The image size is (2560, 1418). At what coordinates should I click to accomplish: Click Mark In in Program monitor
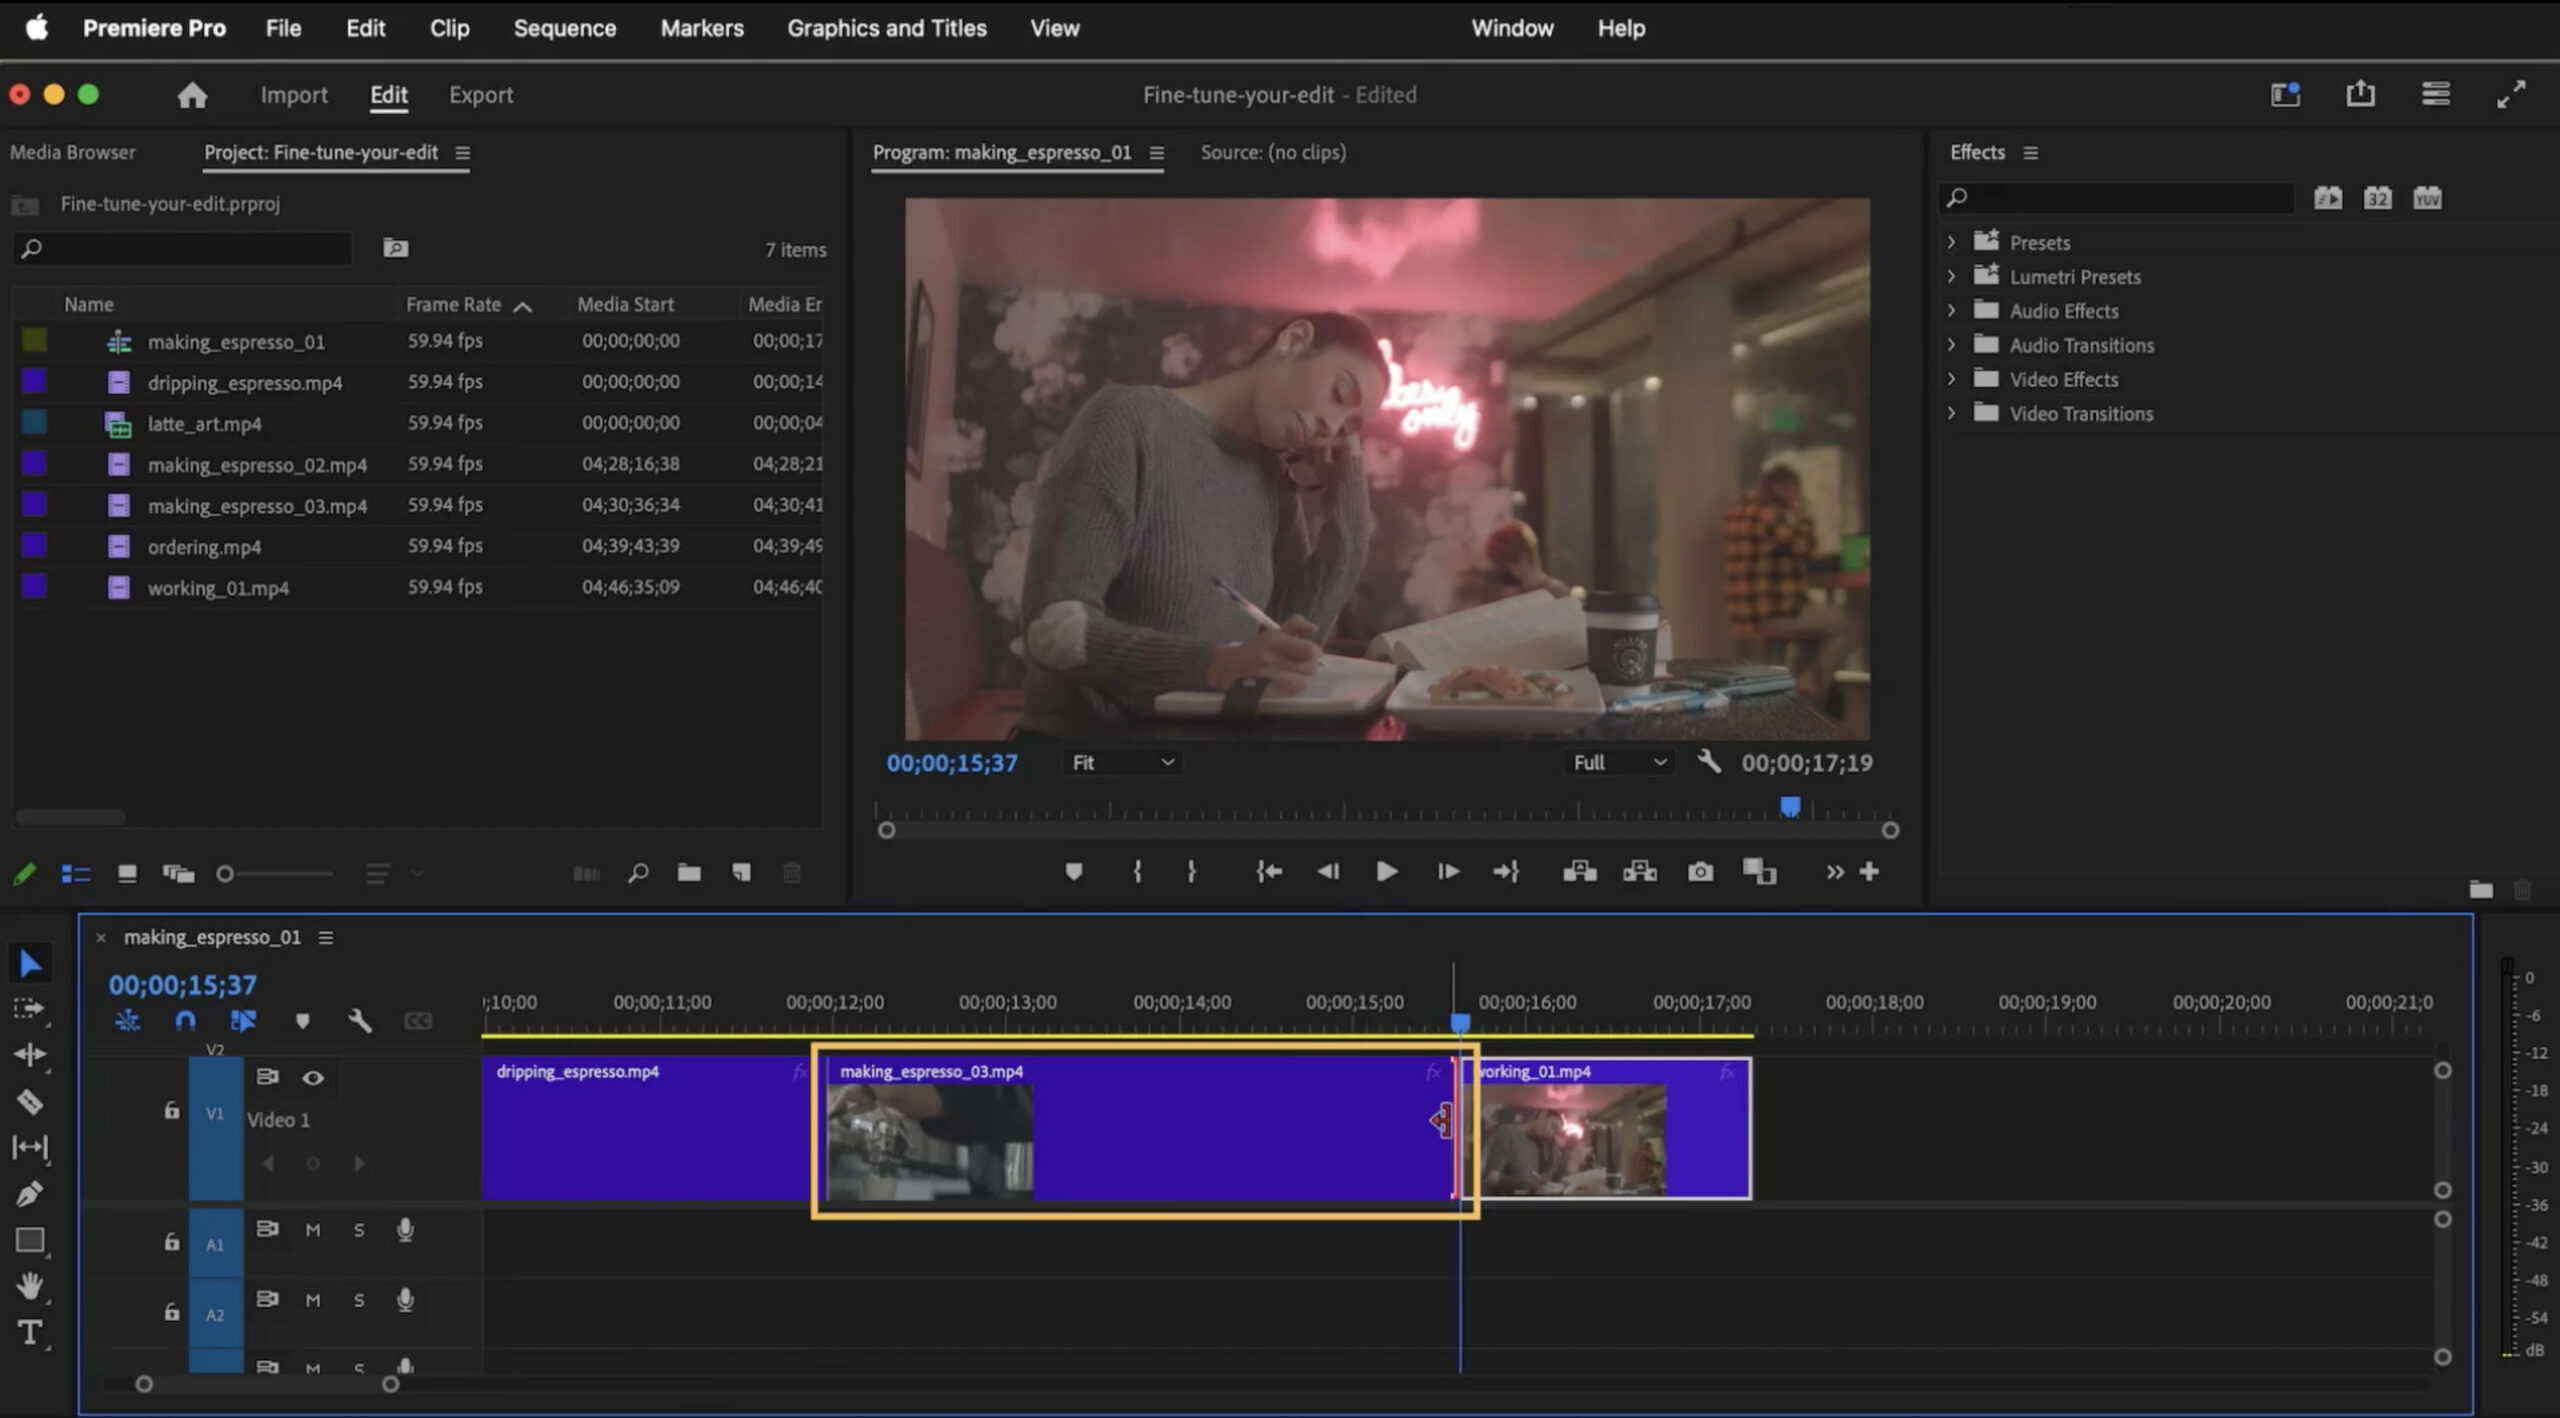pyautogui.click(x=1137, y=872)
